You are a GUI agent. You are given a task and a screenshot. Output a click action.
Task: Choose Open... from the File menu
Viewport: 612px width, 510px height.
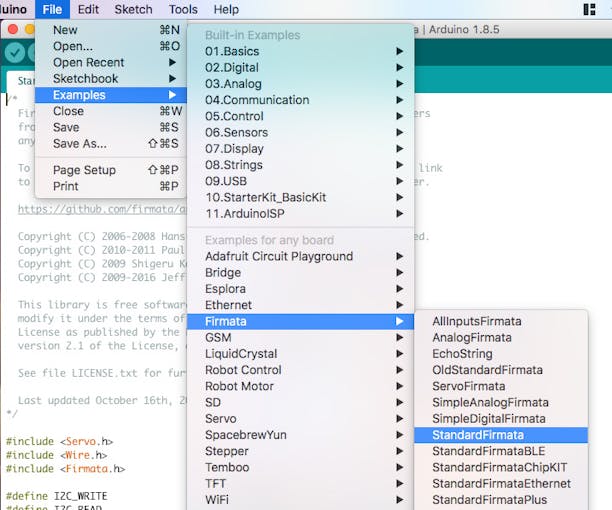(111, 46)
